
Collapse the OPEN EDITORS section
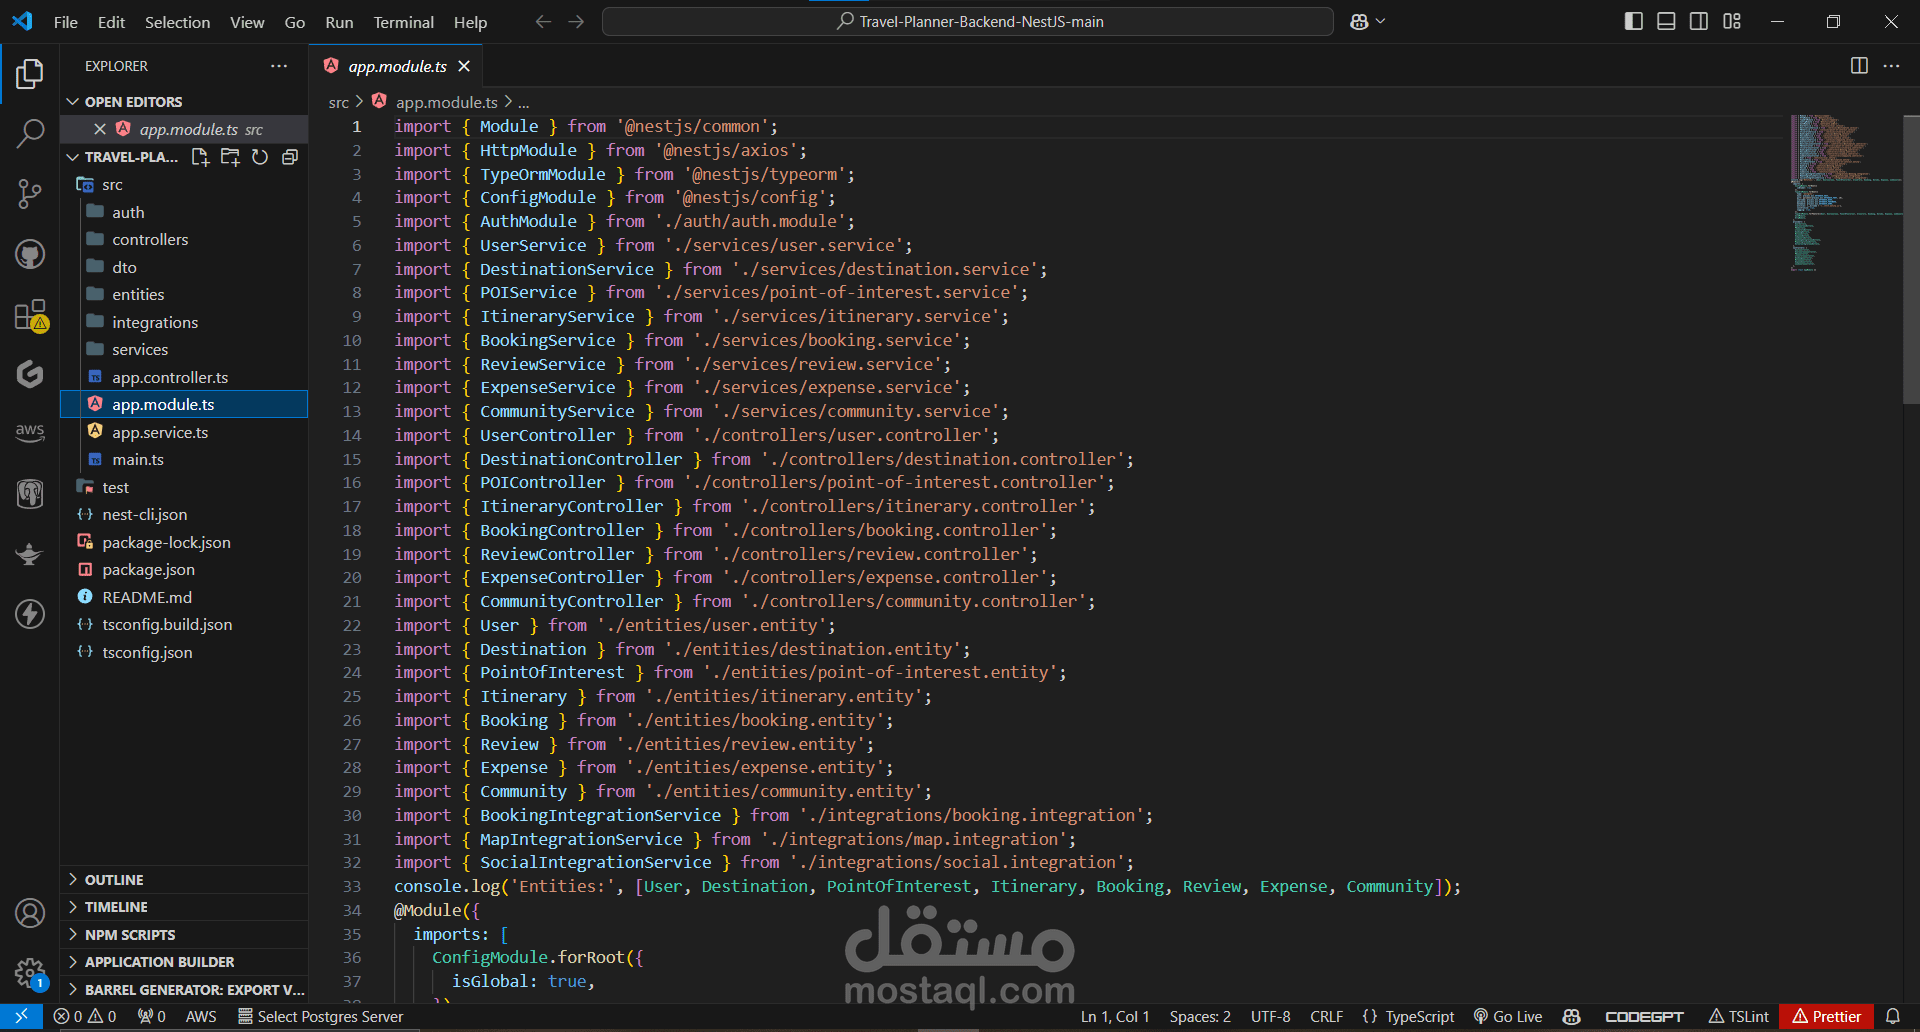(72, 101)
